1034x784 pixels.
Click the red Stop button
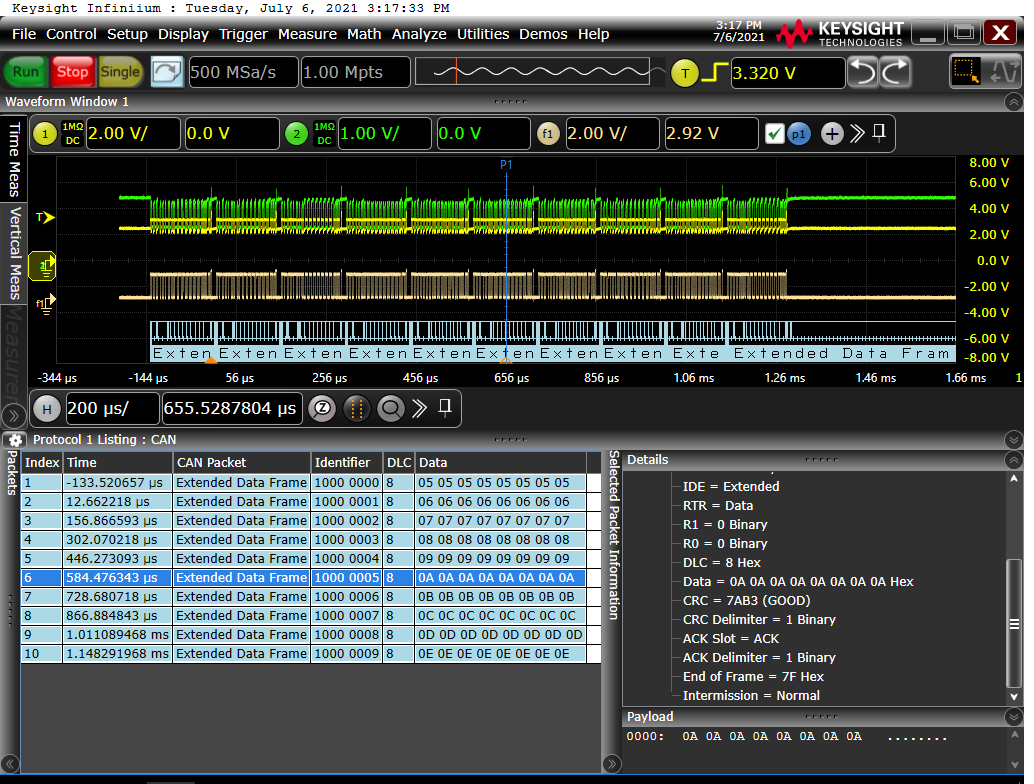[x=73, y=72]
